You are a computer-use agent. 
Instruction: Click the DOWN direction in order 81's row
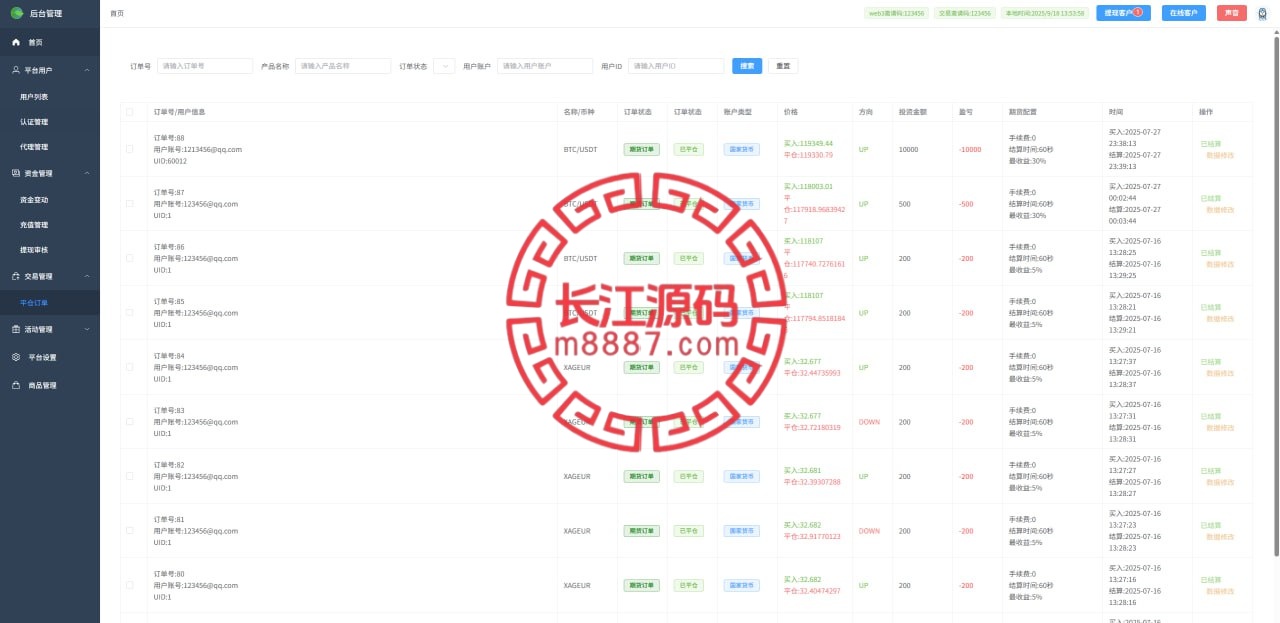(x=869, y=531)
